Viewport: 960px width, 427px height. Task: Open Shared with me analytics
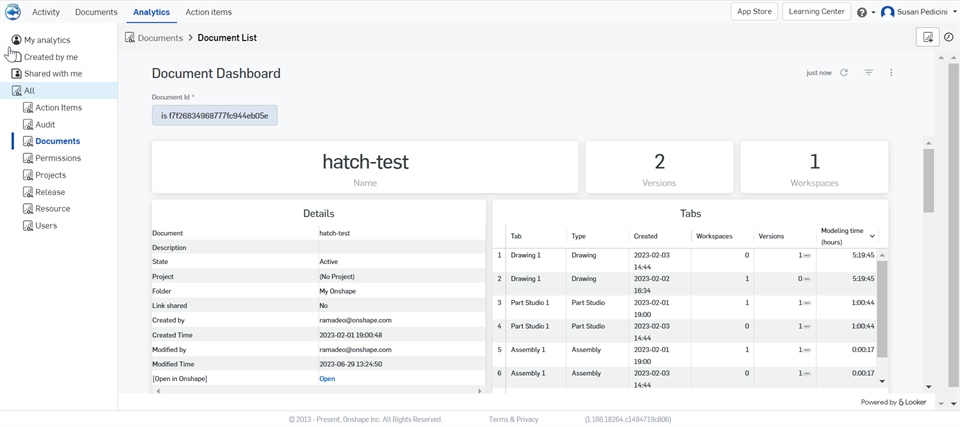53,74
